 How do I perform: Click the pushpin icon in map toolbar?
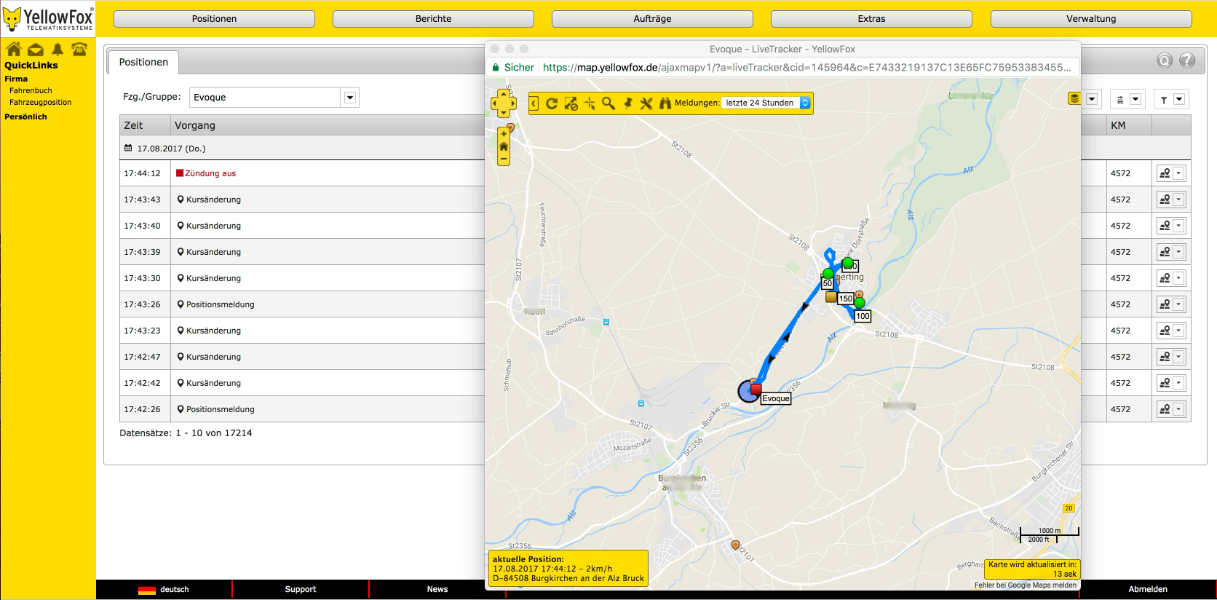click(628, 103)
